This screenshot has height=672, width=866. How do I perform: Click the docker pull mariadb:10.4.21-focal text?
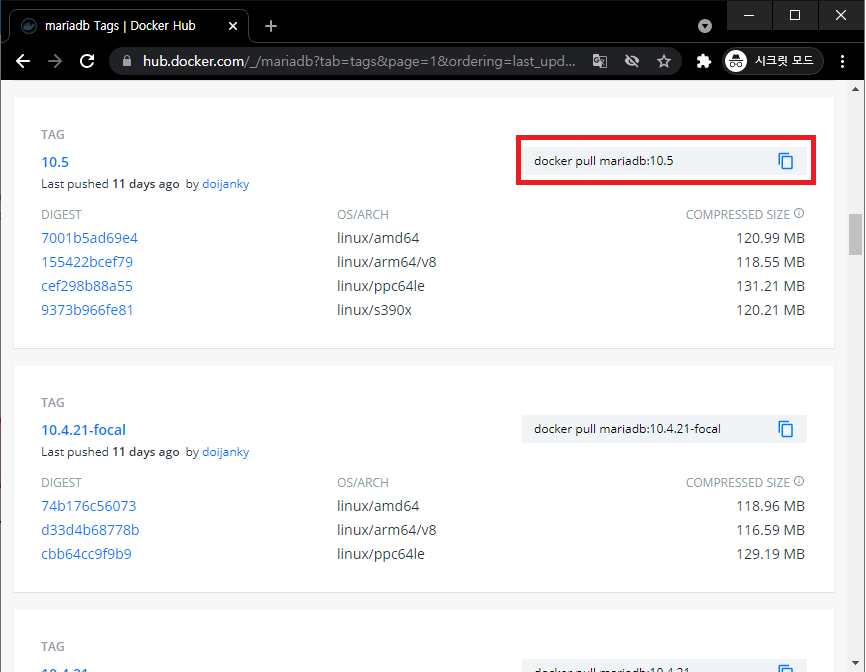(627, 429)
